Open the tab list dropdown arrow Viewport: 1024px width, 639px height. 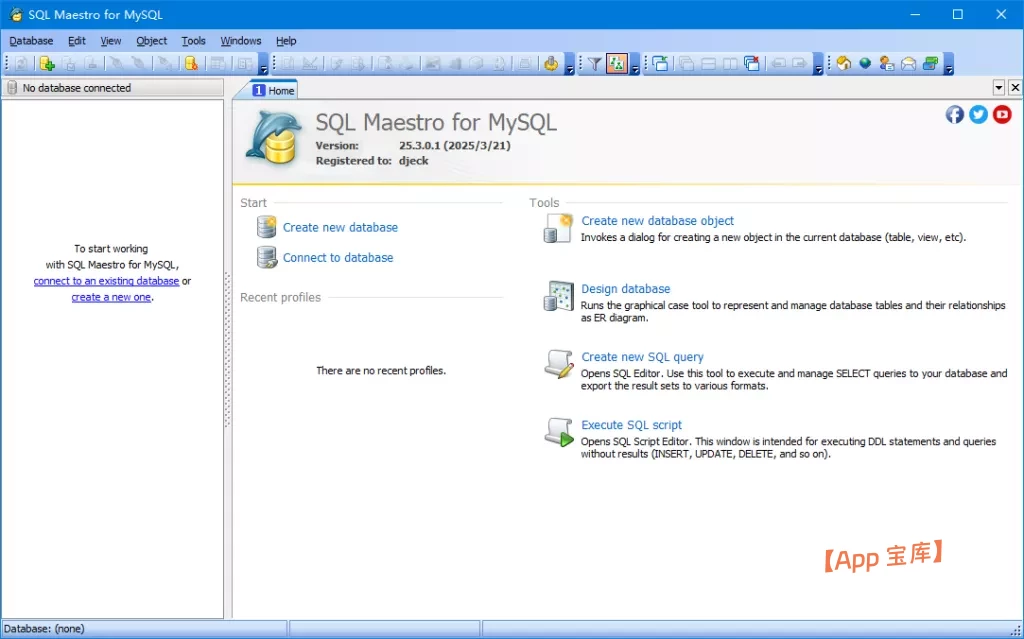click(x=999, y=88)
